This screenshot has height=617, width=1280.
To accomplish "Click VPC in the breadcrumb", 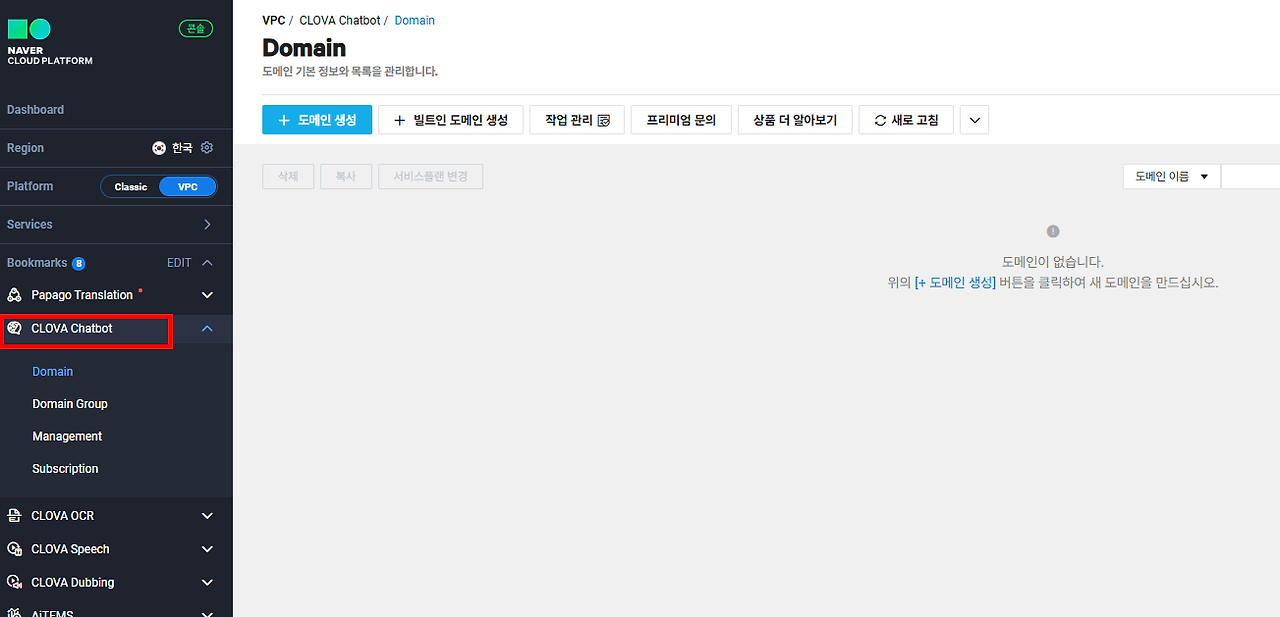I will pos(273,20).
